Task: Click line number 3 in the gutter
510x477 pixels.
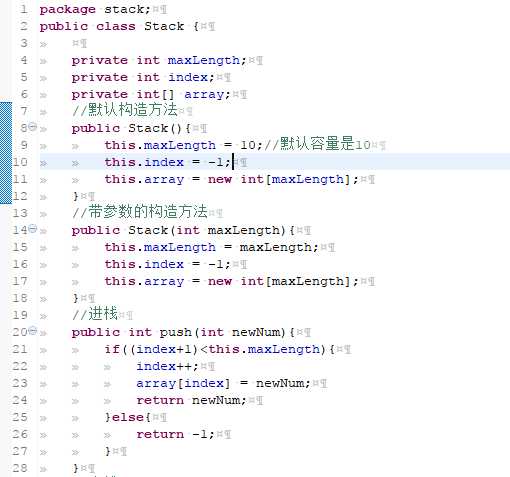Action: point(24,43)
